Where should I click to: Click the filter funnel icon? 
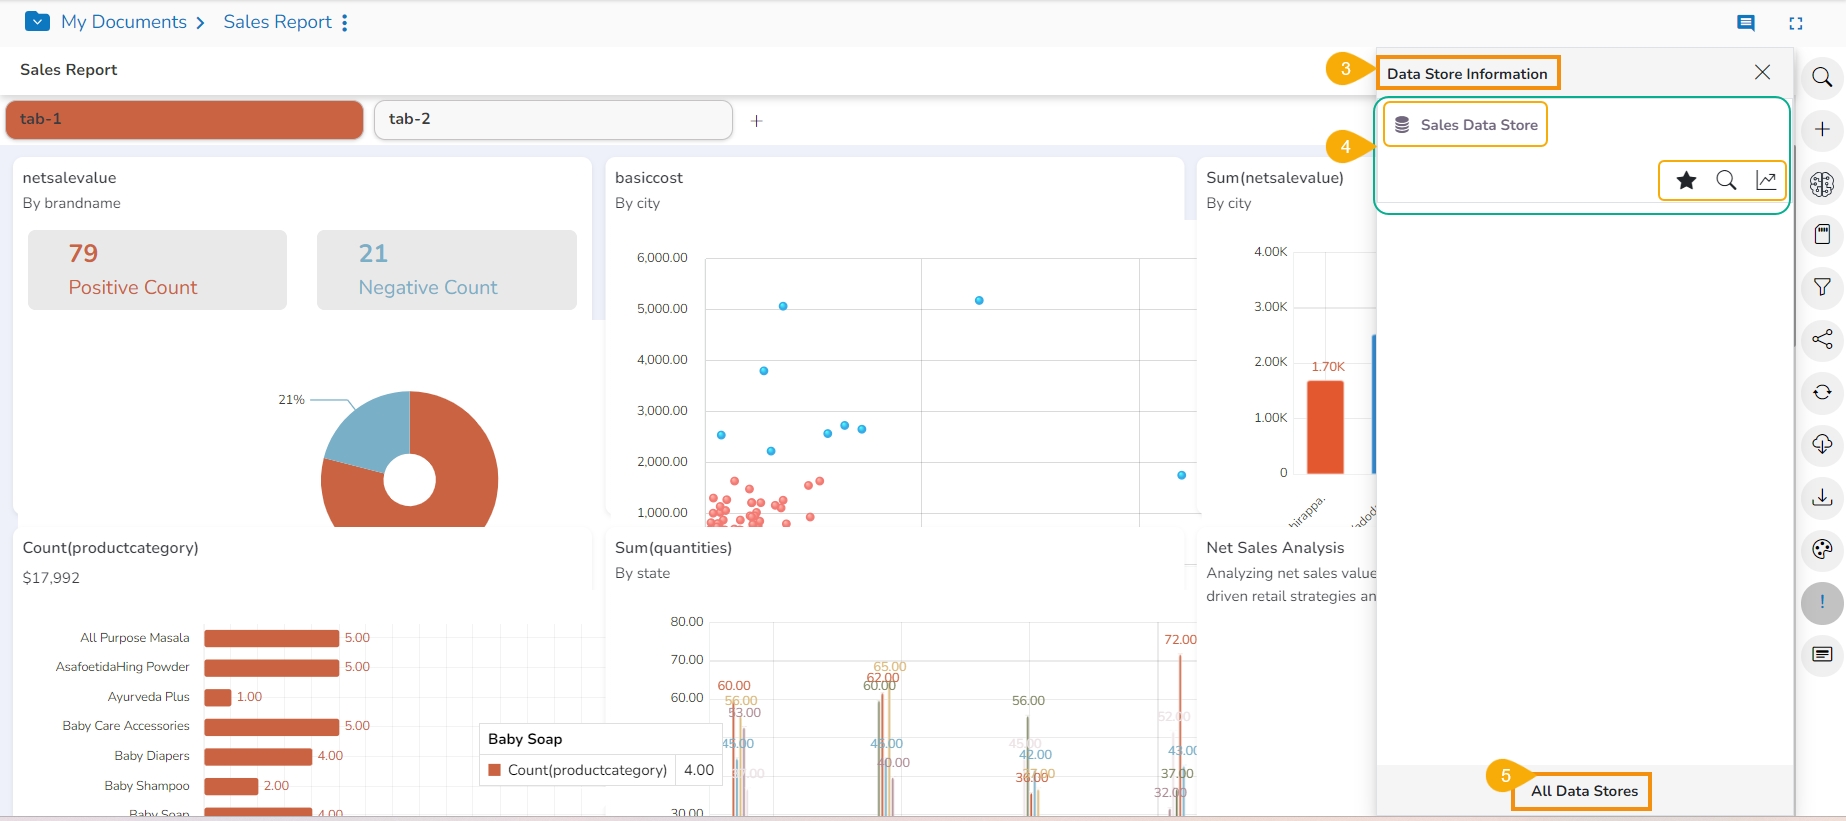pyautogui.click(x=1822, y=288)
